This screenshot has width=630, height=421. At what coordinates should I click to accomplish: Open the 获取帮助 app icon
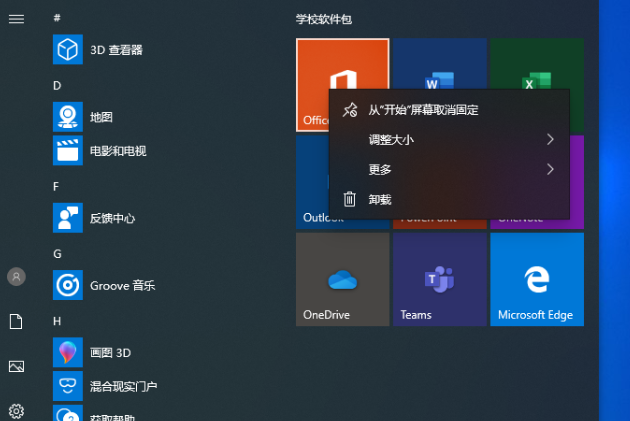68,413
